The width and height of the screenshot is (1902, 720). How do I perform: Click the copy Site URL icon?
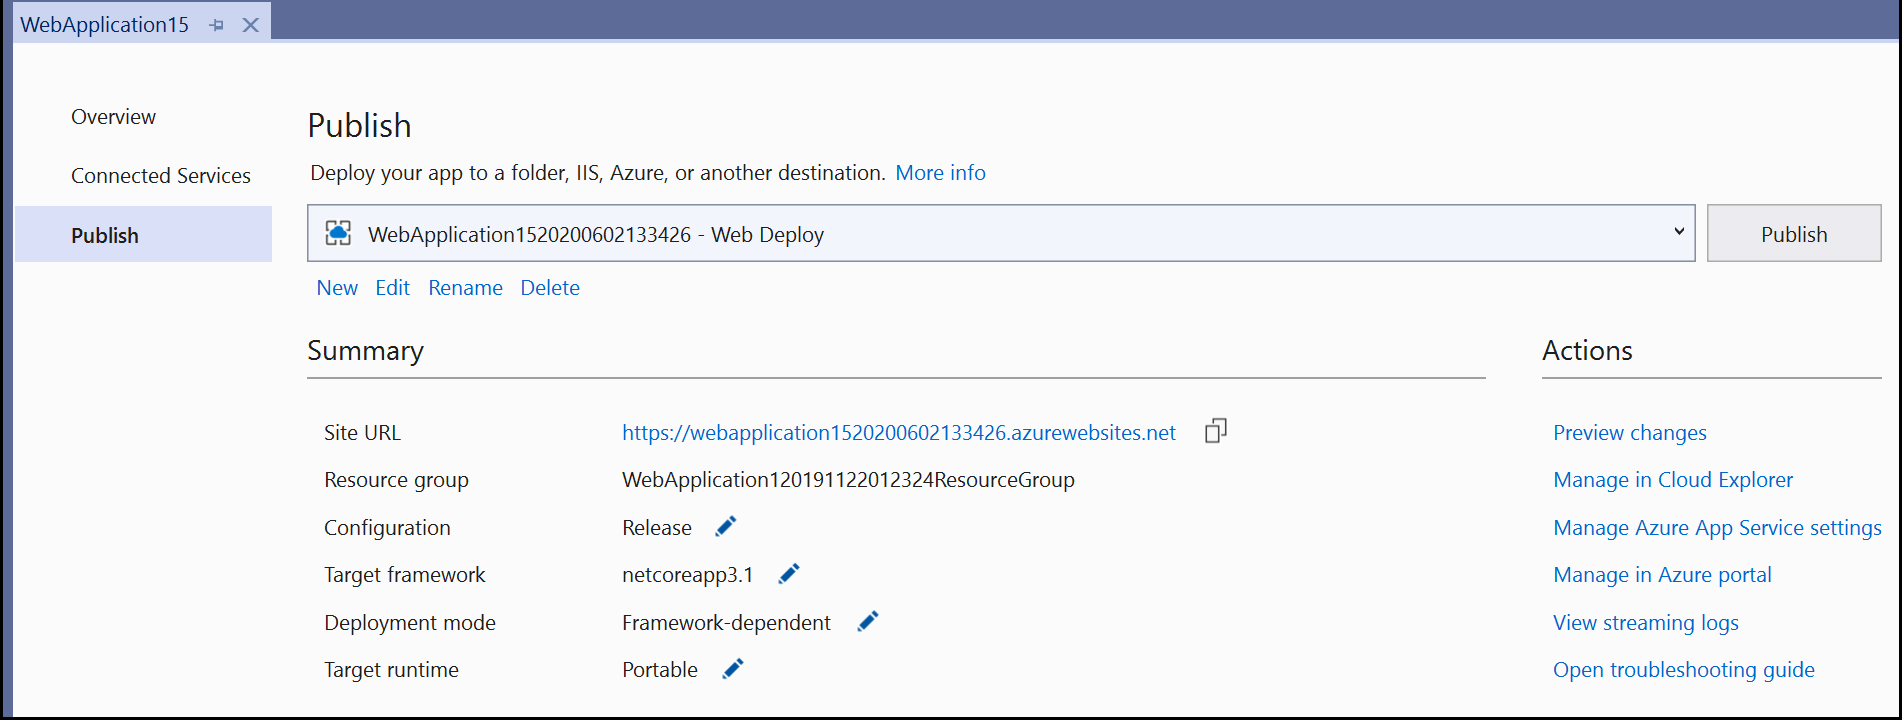(1215, 431)
